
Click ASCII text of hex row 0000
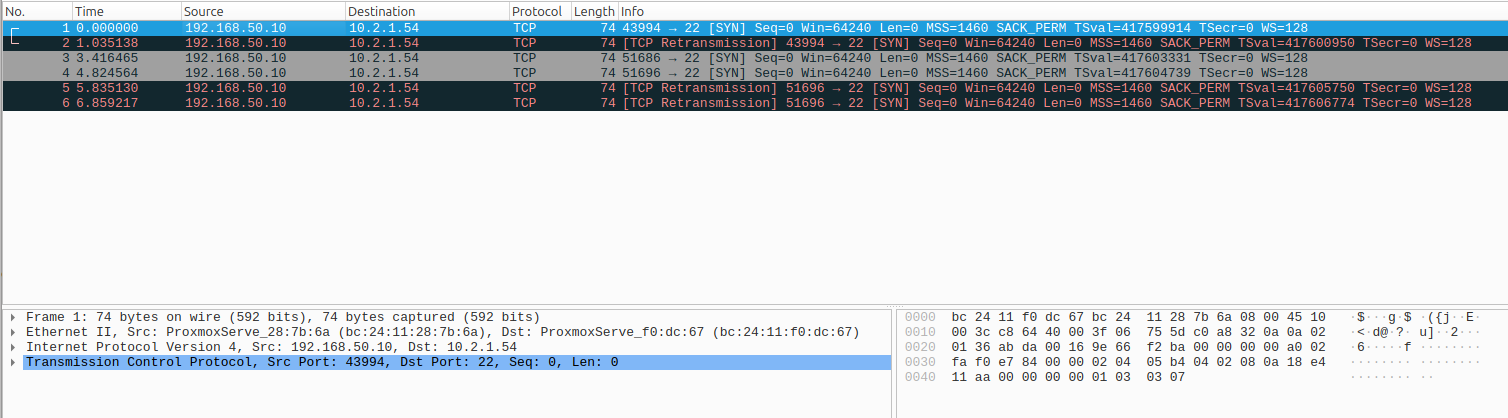pyautogui.click(x=1414, y=317)
